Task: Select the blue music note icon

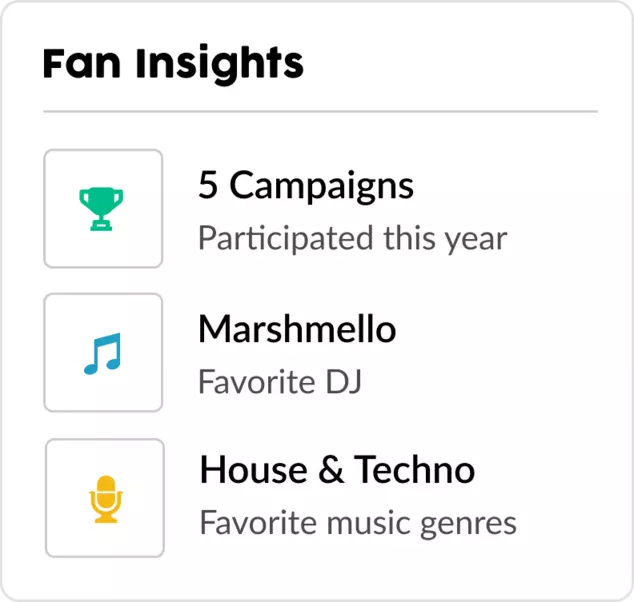Action: 102,353
